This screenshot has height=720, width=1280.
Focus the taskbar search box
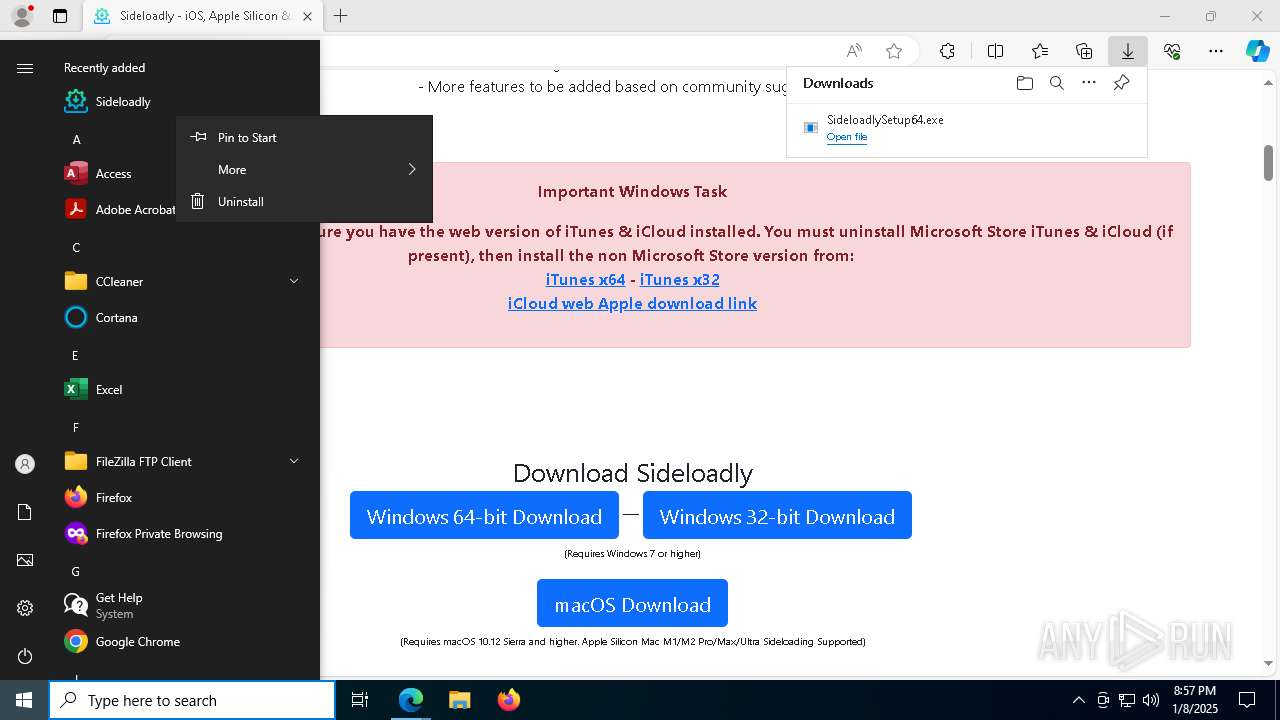pyautogui.click(x=192, y=700)
